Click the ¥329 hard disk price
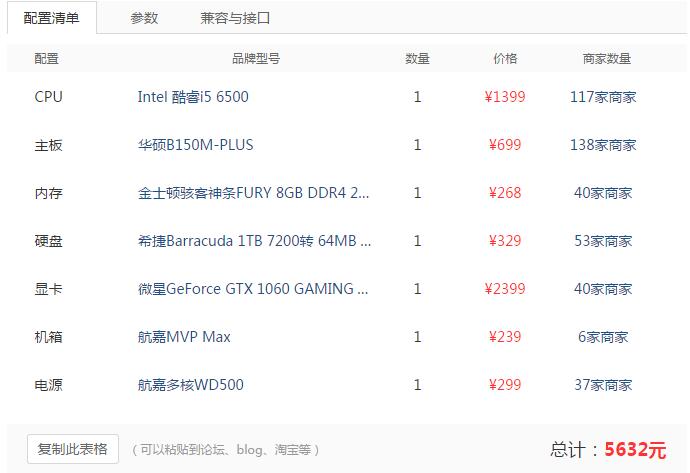690x473 pixels. point(505,241)
